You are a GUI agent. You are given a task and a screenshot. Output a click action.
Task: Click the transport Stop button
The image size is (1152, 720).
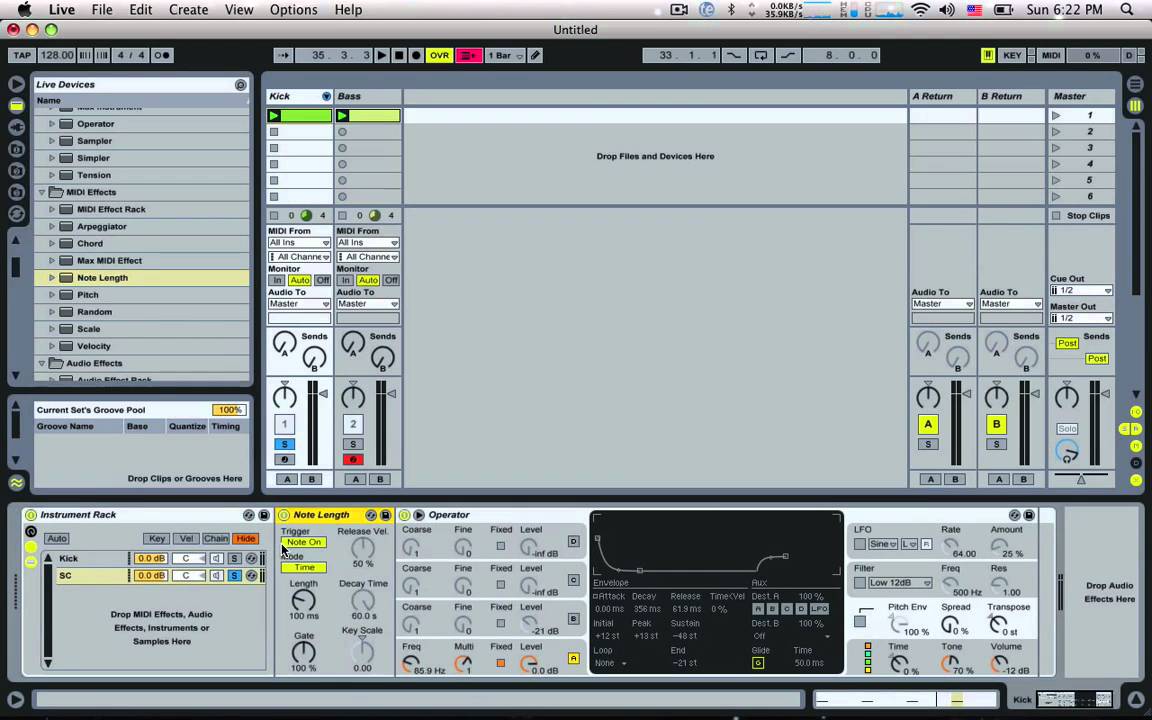tap(399, 55)
